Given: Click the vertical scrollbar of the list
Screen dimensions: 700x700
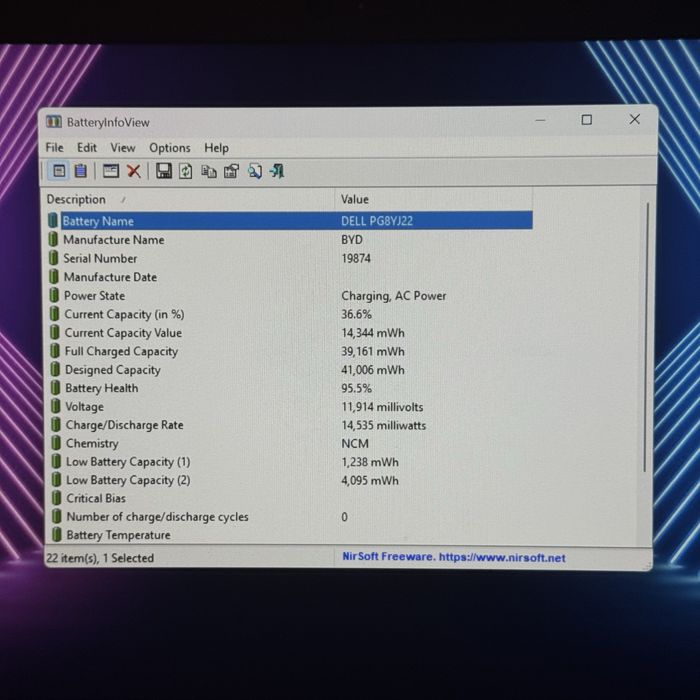Looking at the screenshot, I should [645, 337].
